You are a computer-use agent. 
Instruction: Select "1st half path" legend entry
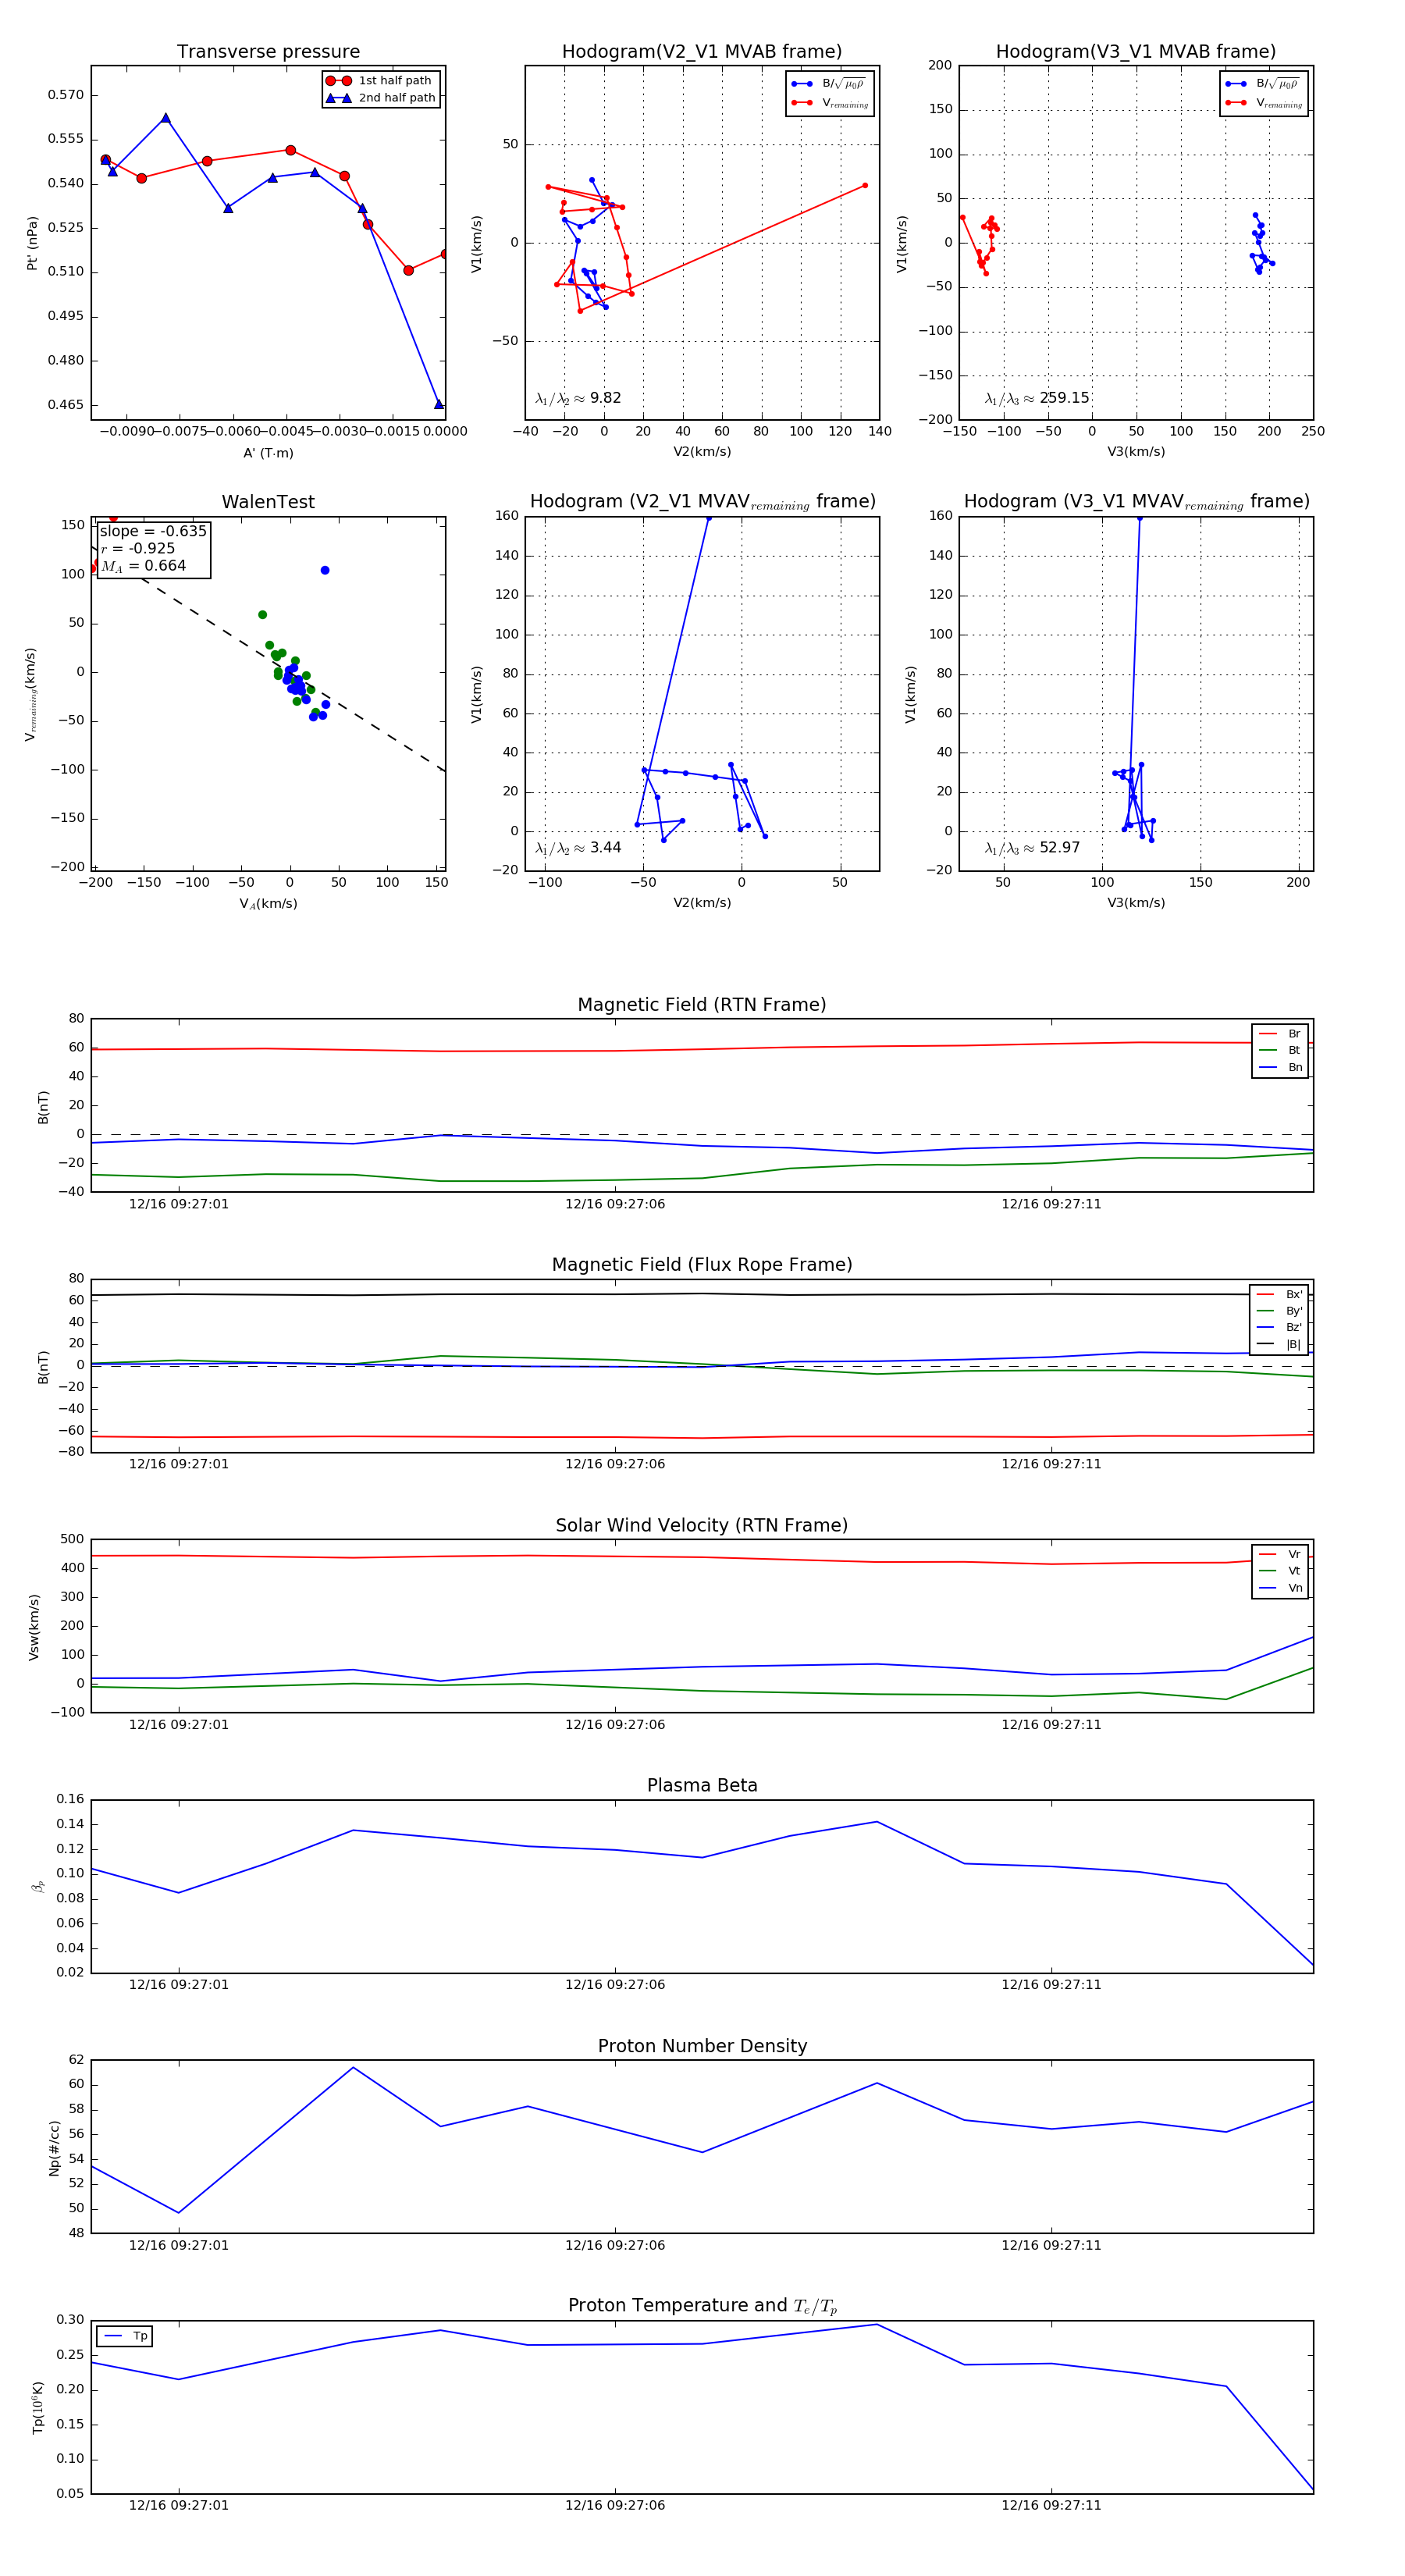click(x=381, y=81)
